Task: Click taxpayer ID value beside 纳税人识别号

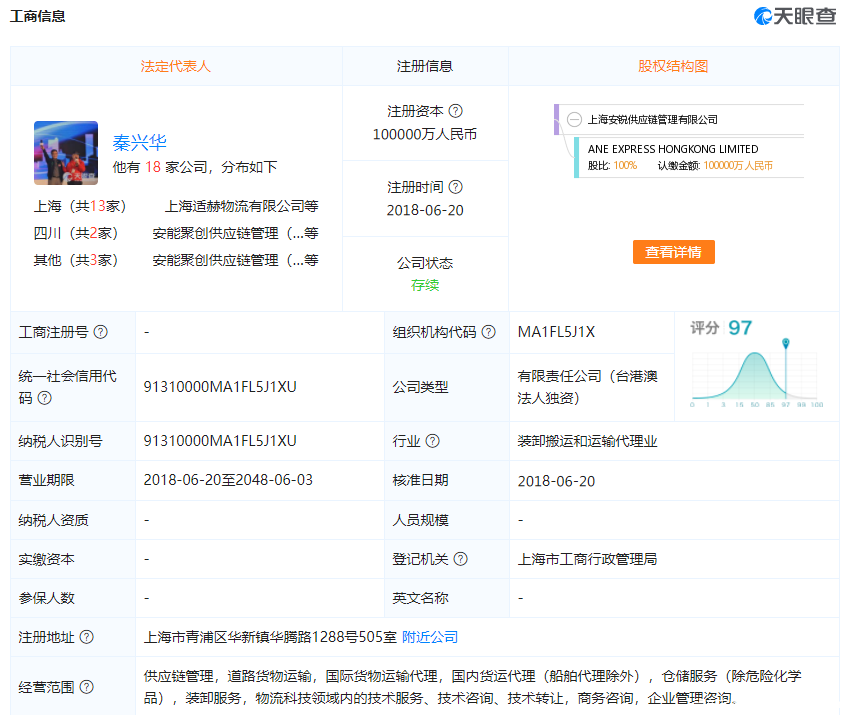Action: (220, 441)
